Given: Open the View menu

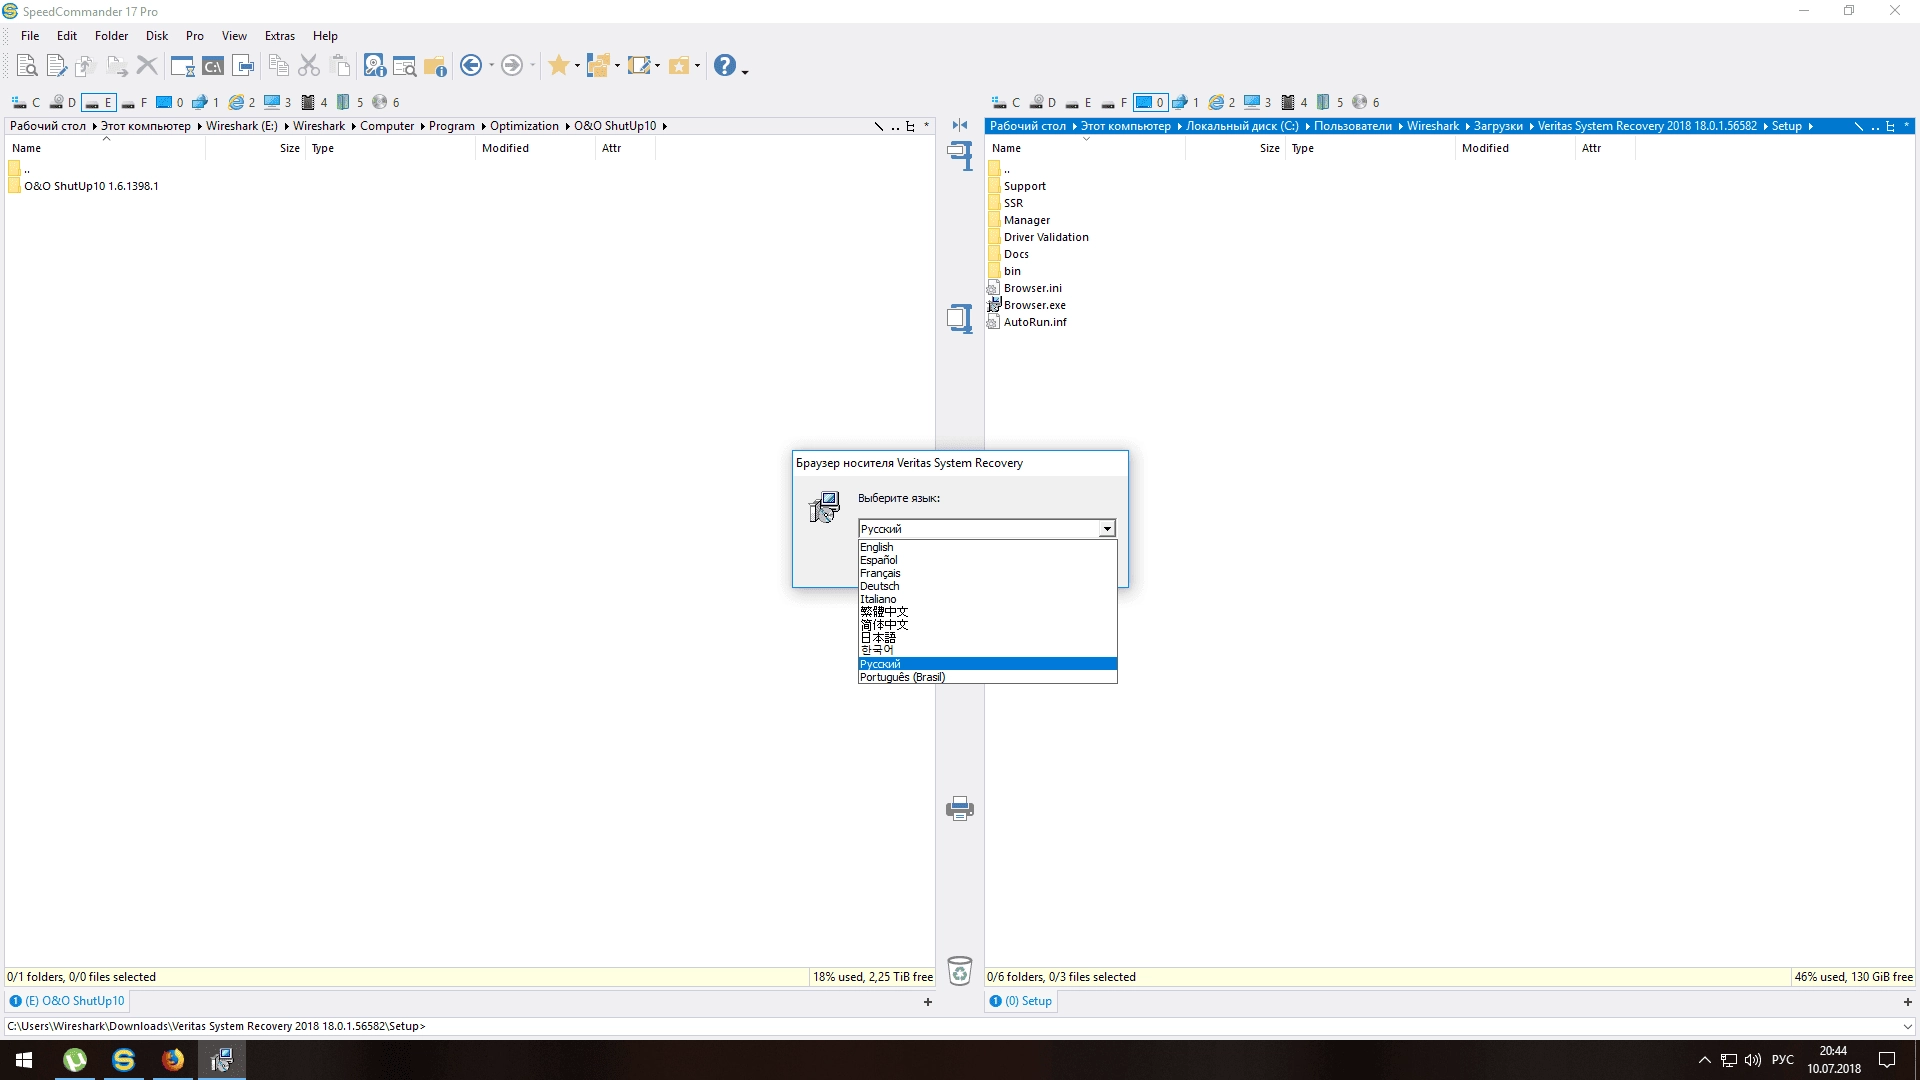Looking at the screenshot, I should 234,36.
